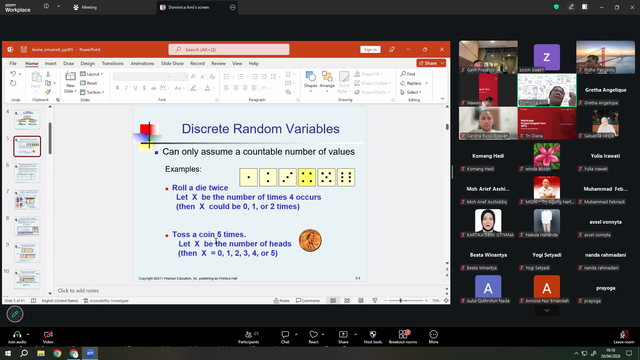Click the zoom out minus button
Screen dimensions: 640x360
385,300
